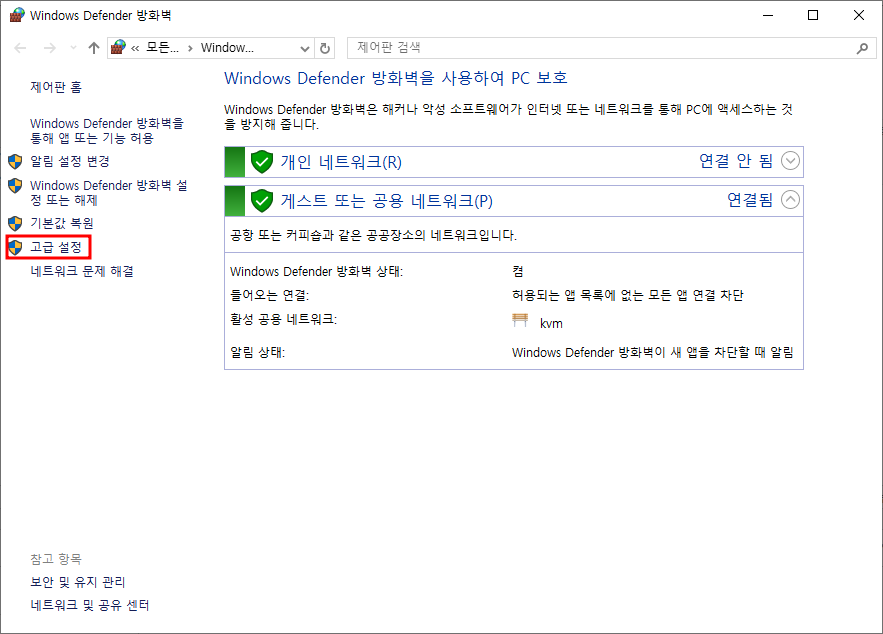The height and width of the screenshot is (634, 883).
Task: Open recent locations dropdown arrow
Action: [73, 48]
